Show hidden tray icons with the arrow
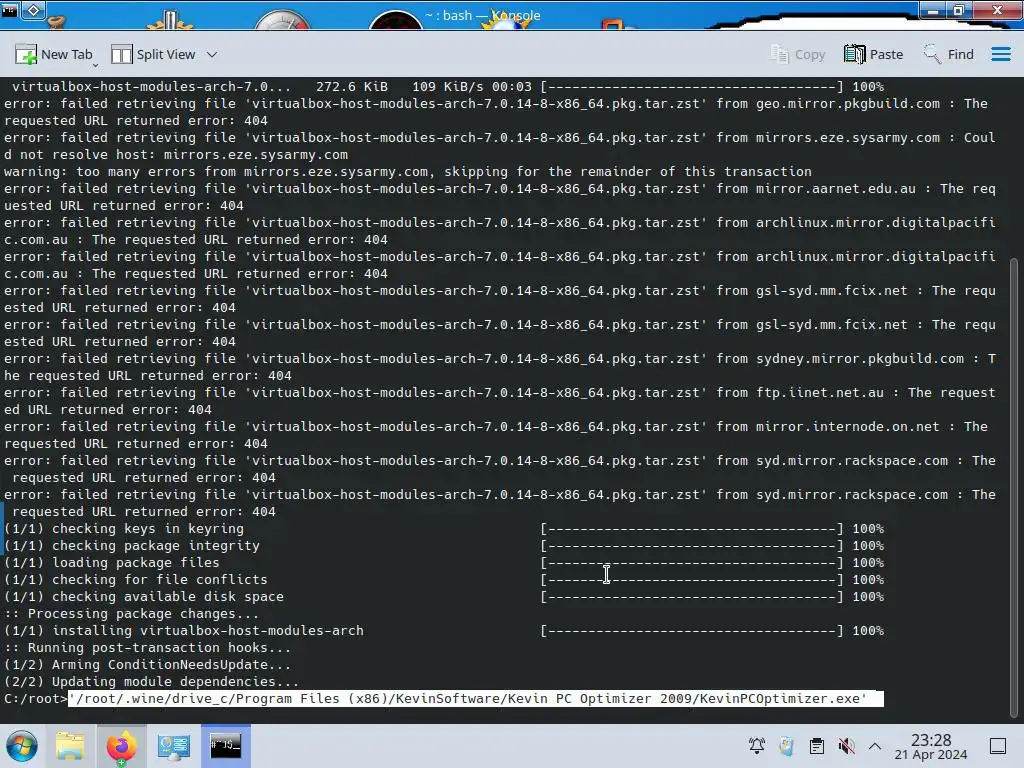 875,746
